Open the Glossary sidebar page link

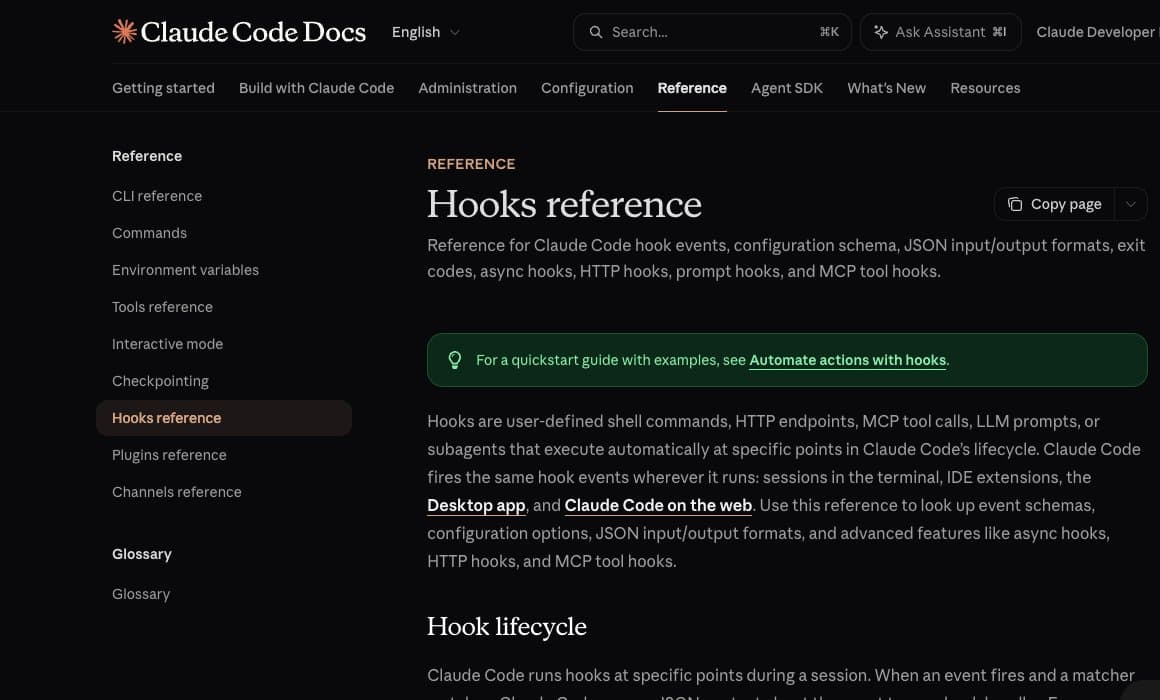coord(141,594)
